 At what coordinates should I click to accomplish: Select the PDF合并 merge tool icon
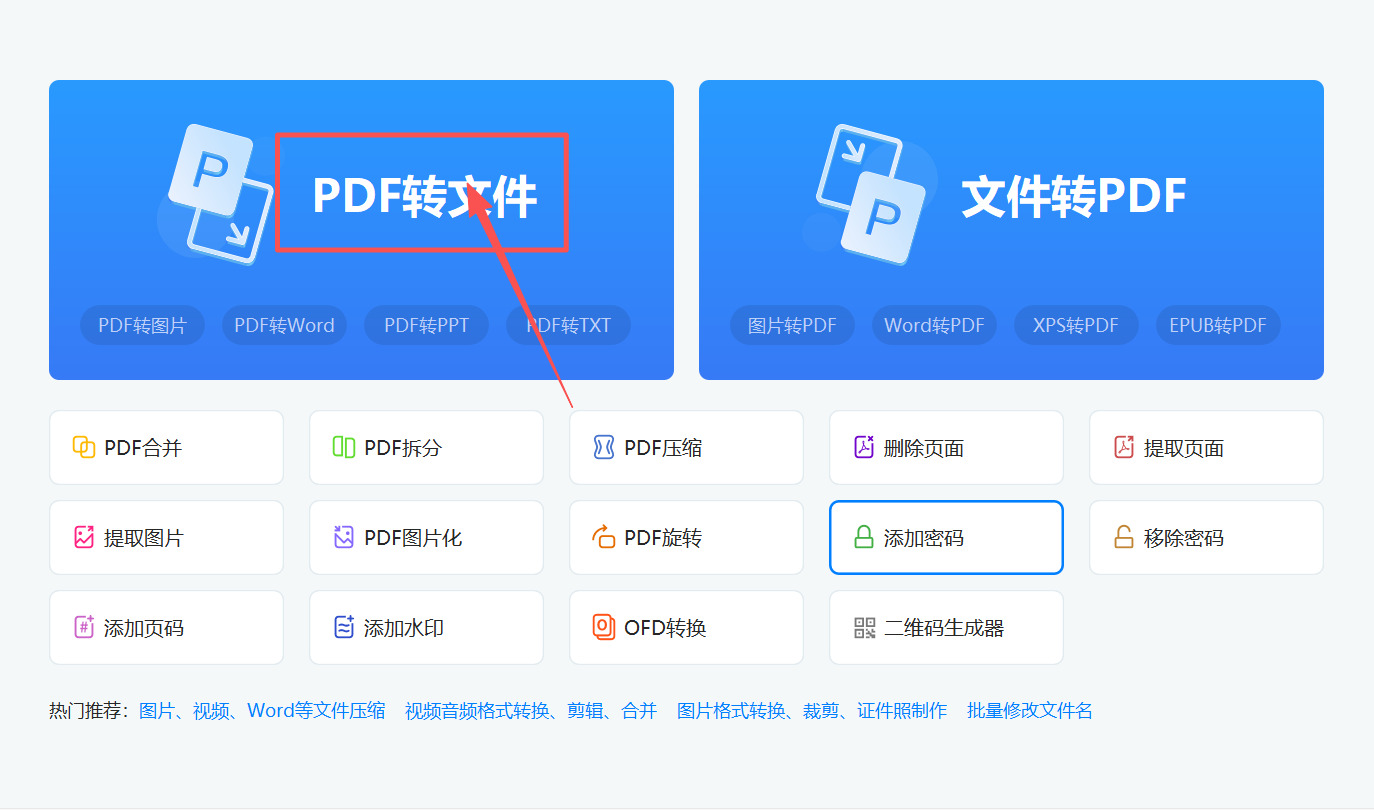pos(84,447)
